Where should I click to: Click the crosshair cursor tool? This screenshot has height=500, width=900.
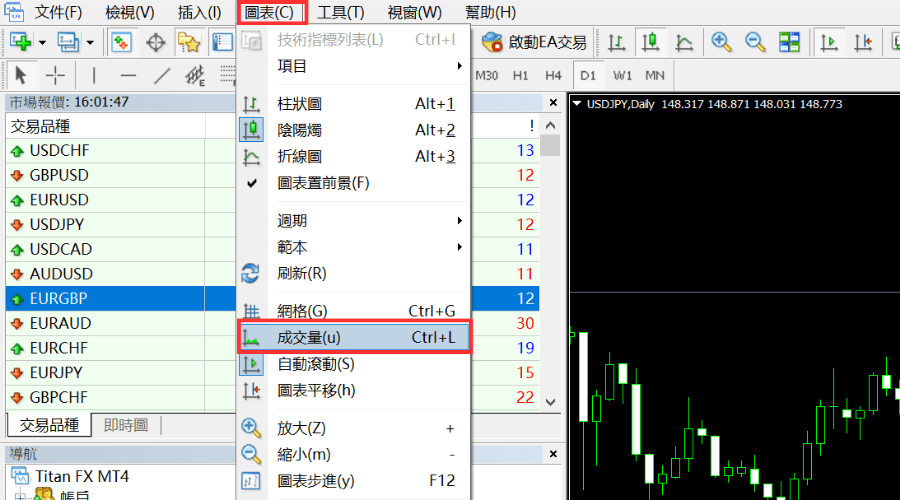tap(56, 75)
